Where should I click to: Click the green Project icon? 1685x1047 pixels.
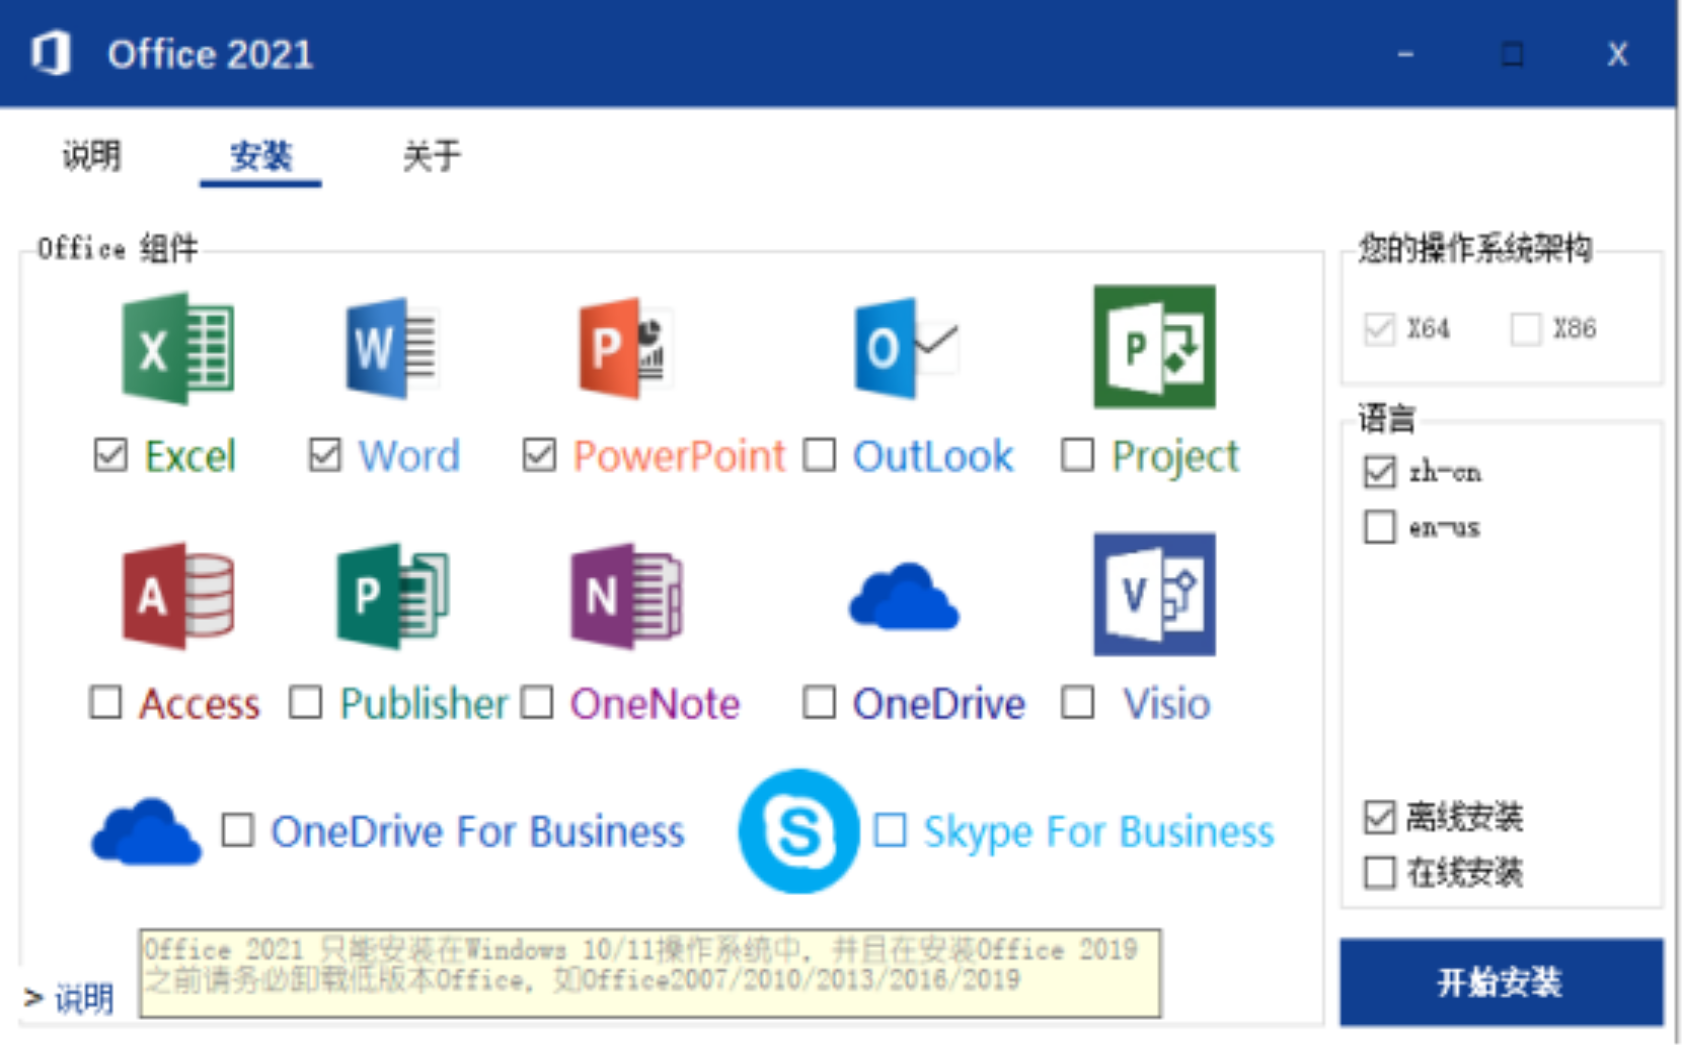(x=1154, y=347)
